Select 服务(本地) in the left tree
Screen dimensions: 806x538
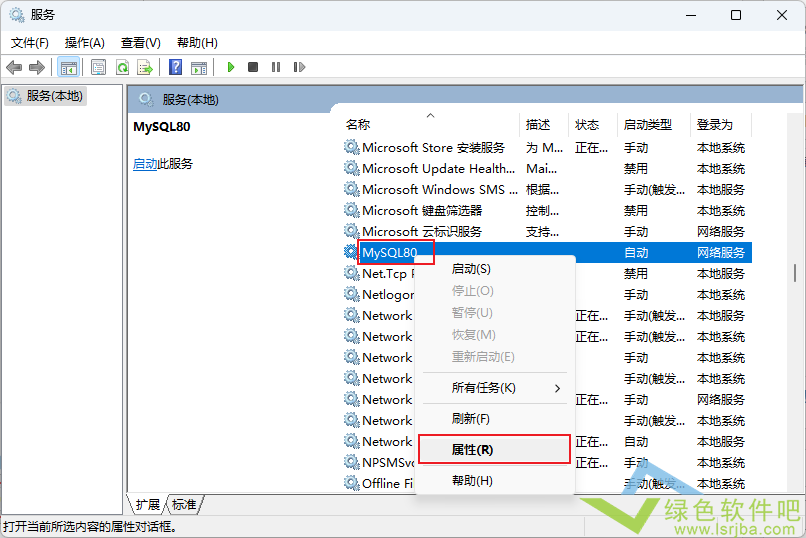click(x=47, y=96)
